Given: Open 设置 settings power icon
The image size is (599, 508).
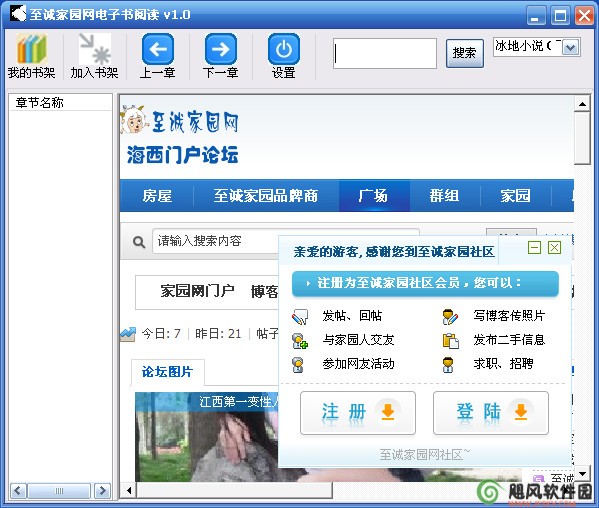Looking at the screenshot, I should [x=284, y=49].
